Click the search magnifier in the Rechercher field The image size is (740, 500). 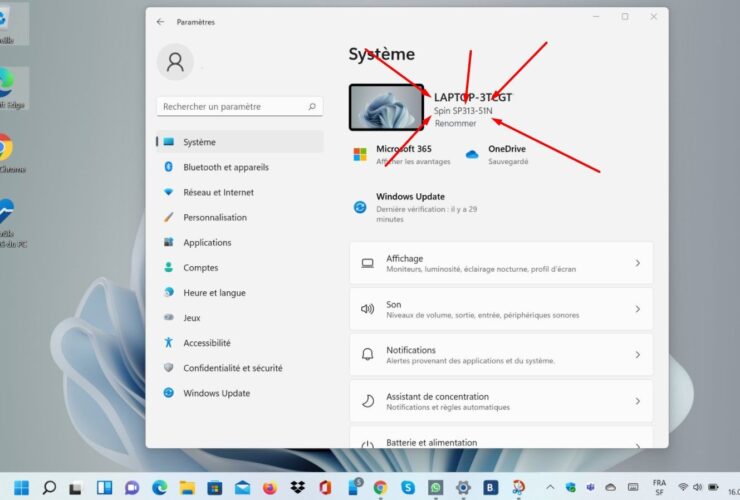tap(312, 106)
